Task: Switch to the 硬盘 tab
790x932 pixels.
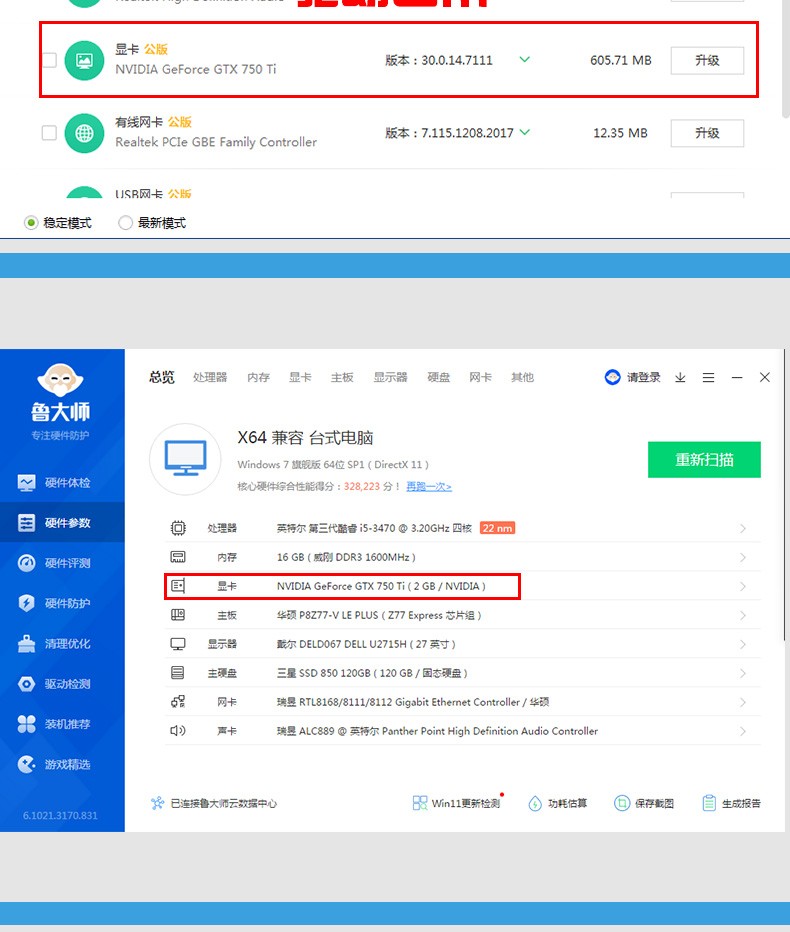Action: 439,377
